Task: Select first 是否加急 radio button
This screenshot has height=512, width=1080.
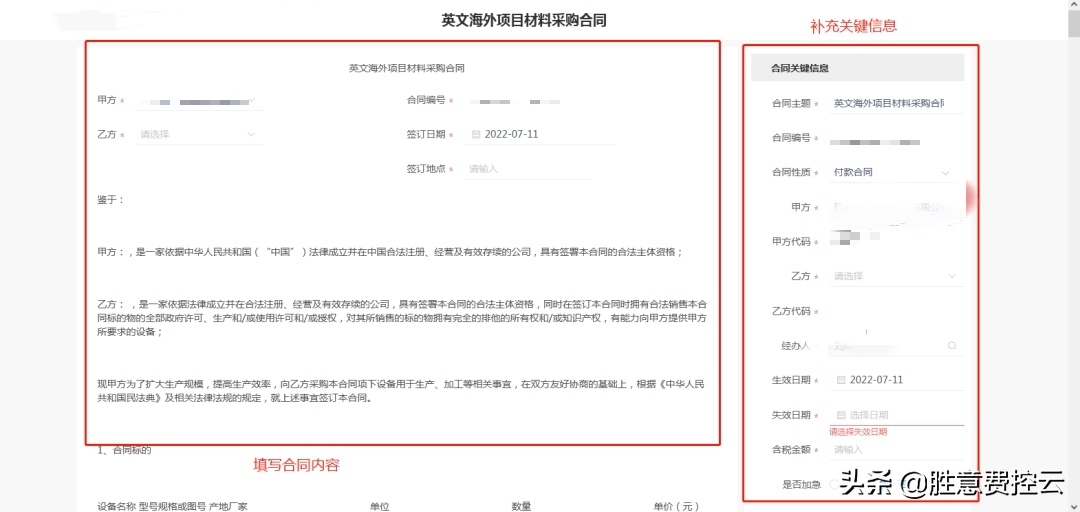Action: (x=833, y=484)
